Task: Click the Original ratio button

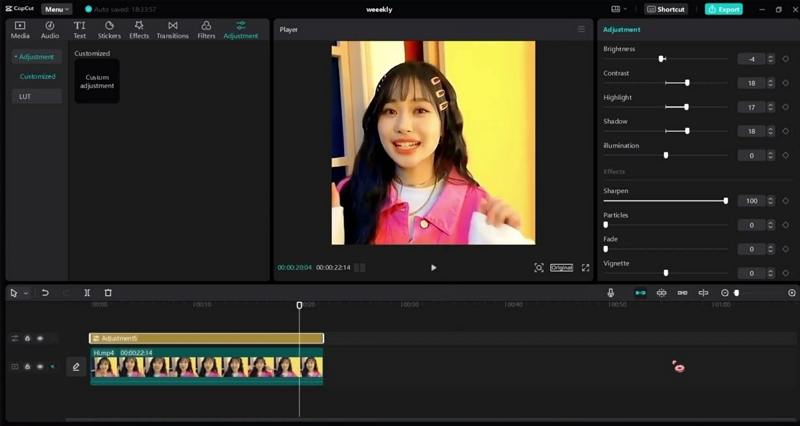Action: (x=561, y=267)
